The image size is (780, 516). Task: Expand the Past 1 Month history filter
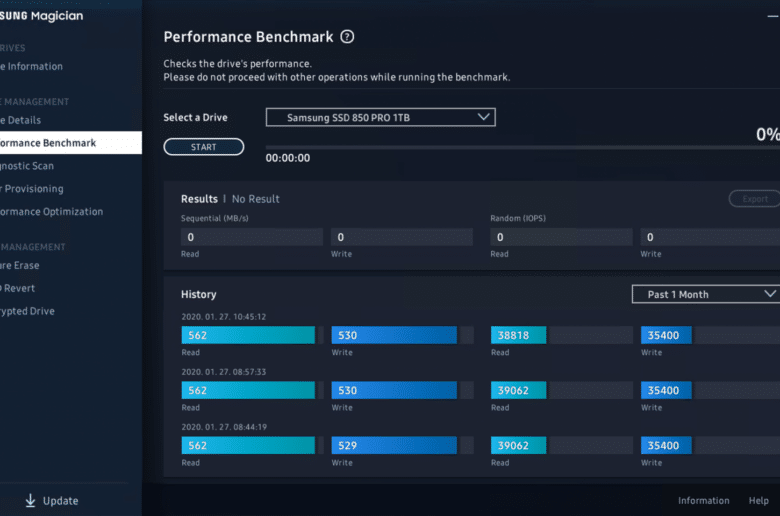(706, 294)
